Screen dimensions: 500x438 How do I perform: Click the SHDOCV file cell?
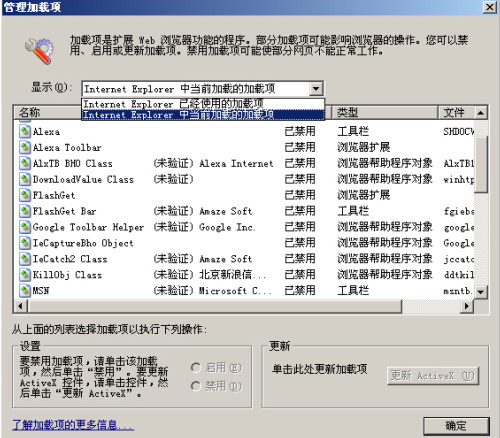point(459,131)
